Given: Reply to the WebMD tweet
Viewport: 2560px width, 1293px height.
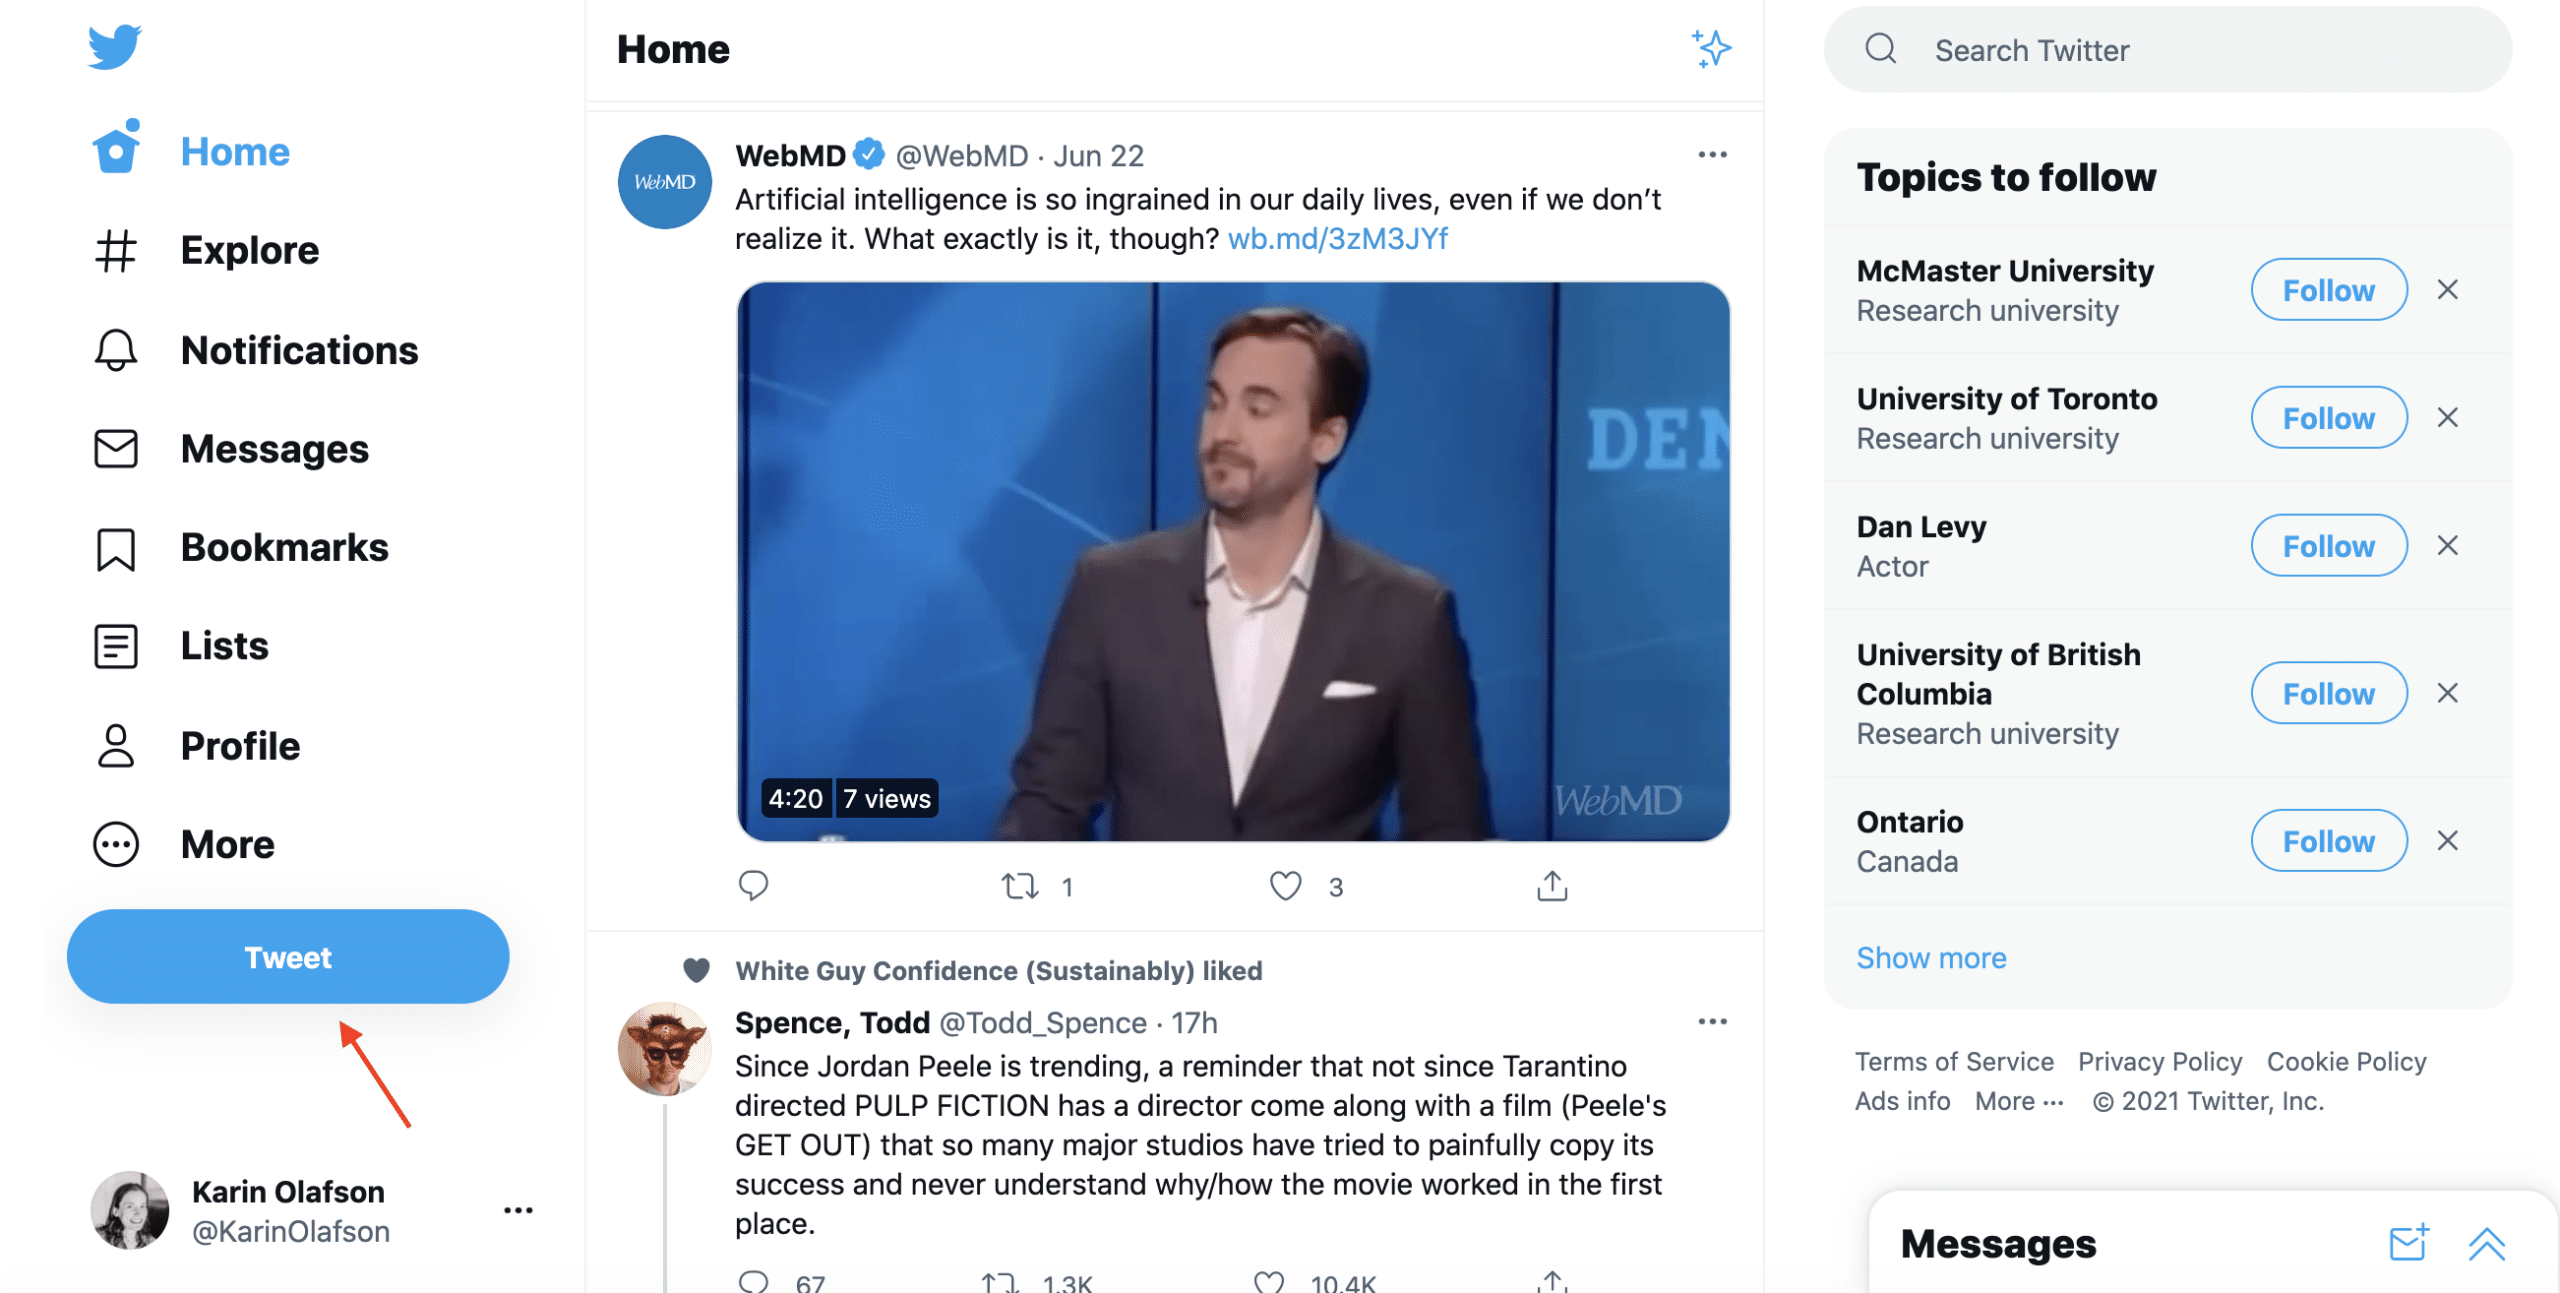Looking at the screenshot, I should point(753,885).
